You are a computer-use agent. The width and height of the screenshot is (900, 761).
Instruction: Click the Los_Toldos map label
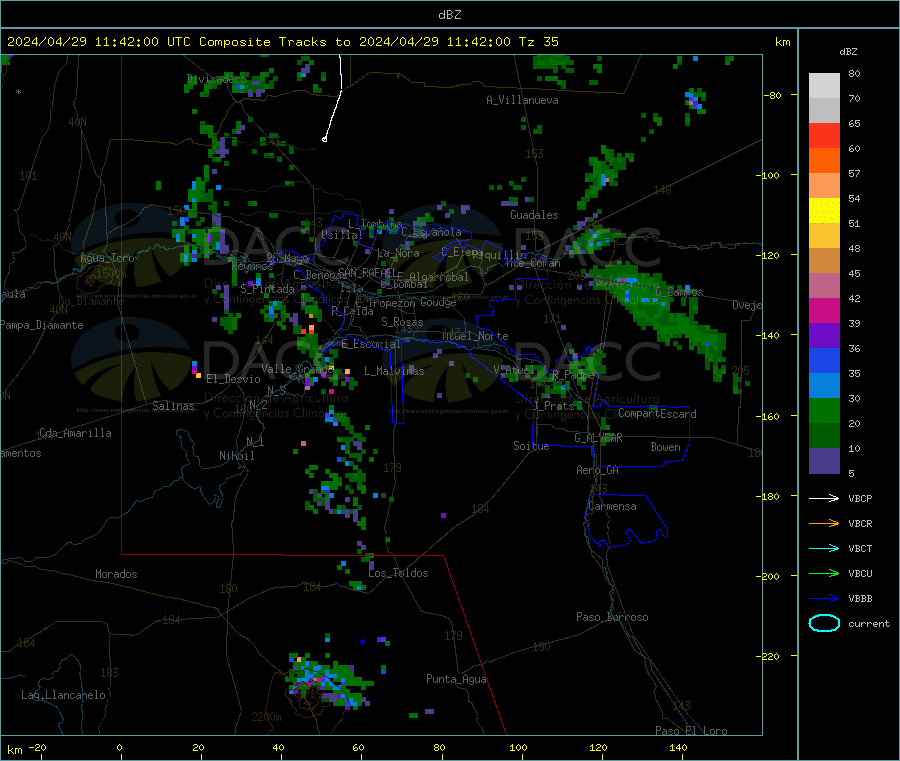pos(398,573)
